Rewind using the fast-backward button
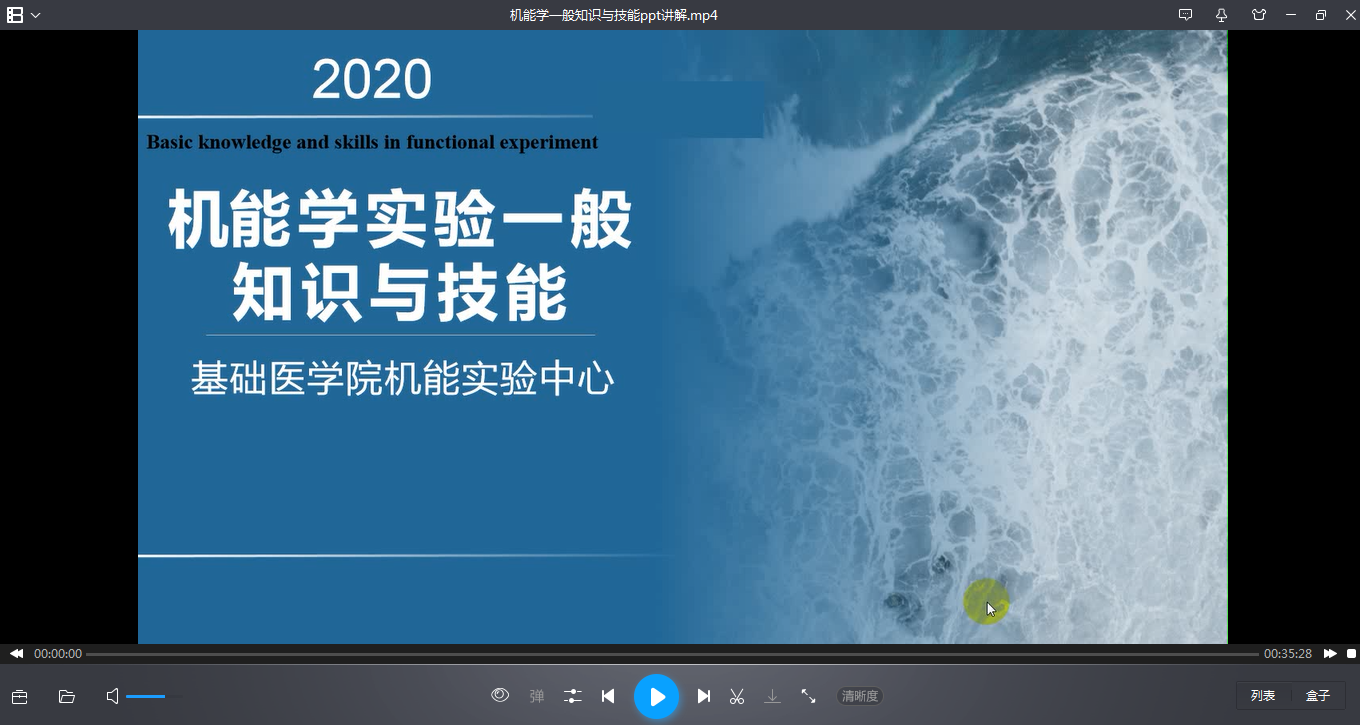This screenshot has width=1360, height=725. 17,653
